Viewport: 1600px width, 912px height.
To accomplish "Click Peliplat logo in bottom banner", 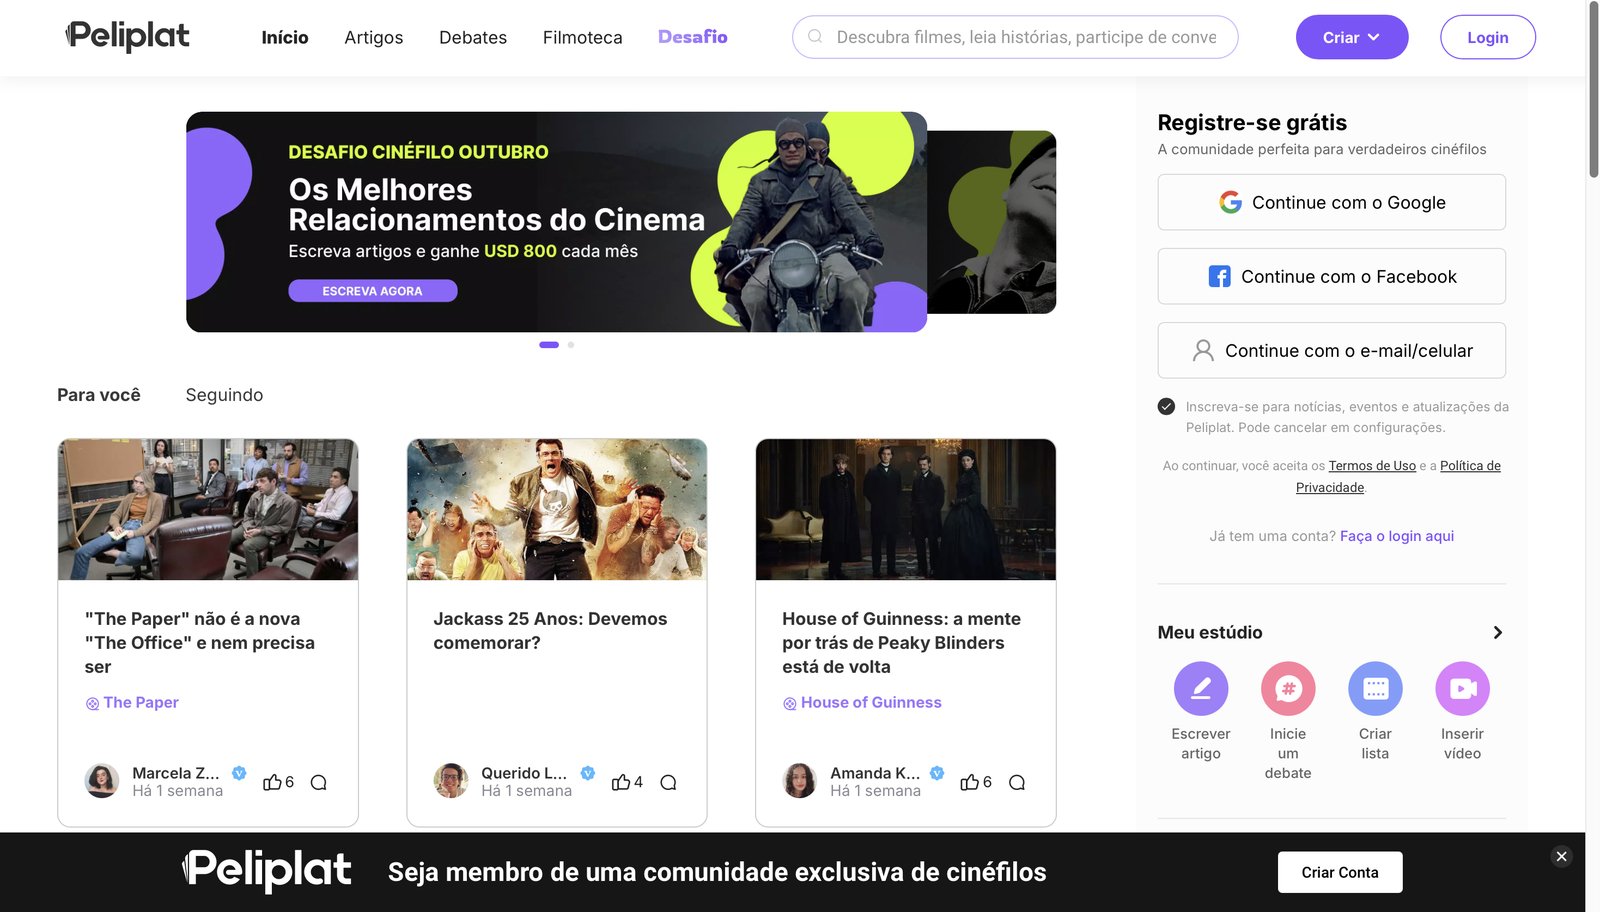I will pyautogui.click(x=267, y=870).
